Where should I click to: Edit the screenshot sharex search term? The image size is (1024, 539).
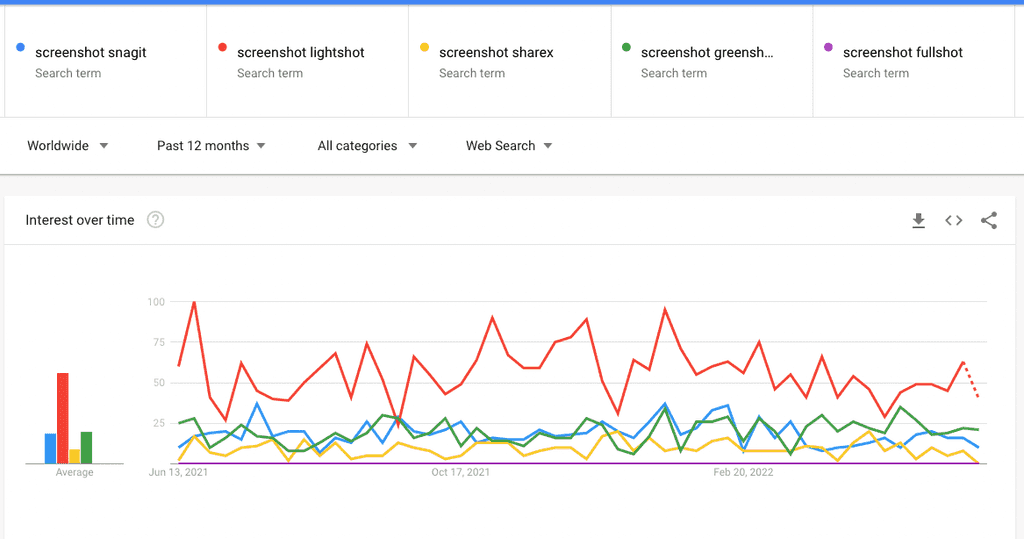point(496,52)
